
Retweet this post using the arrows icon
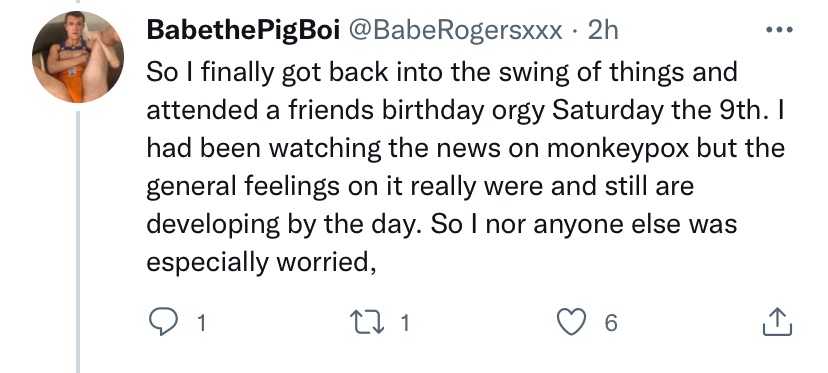click(368, 322)
